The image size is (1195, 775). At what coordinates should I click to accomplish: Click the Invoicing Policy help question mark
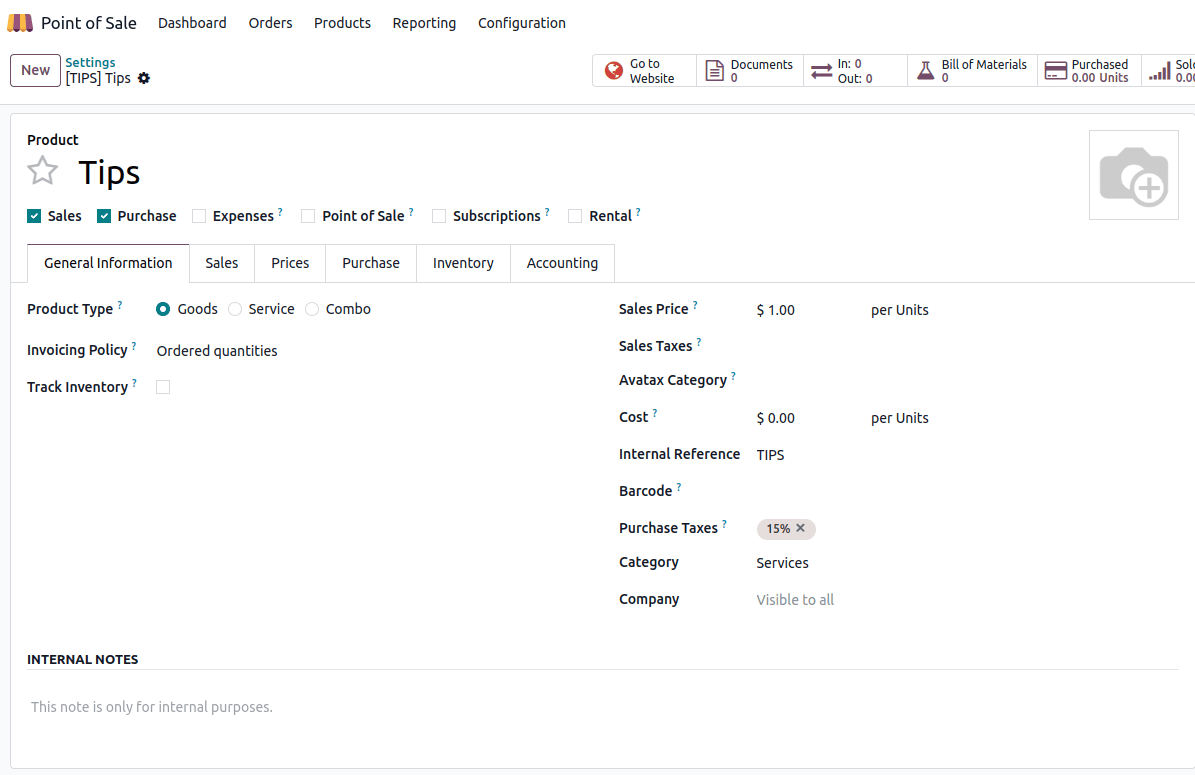(x=134, y=346)
